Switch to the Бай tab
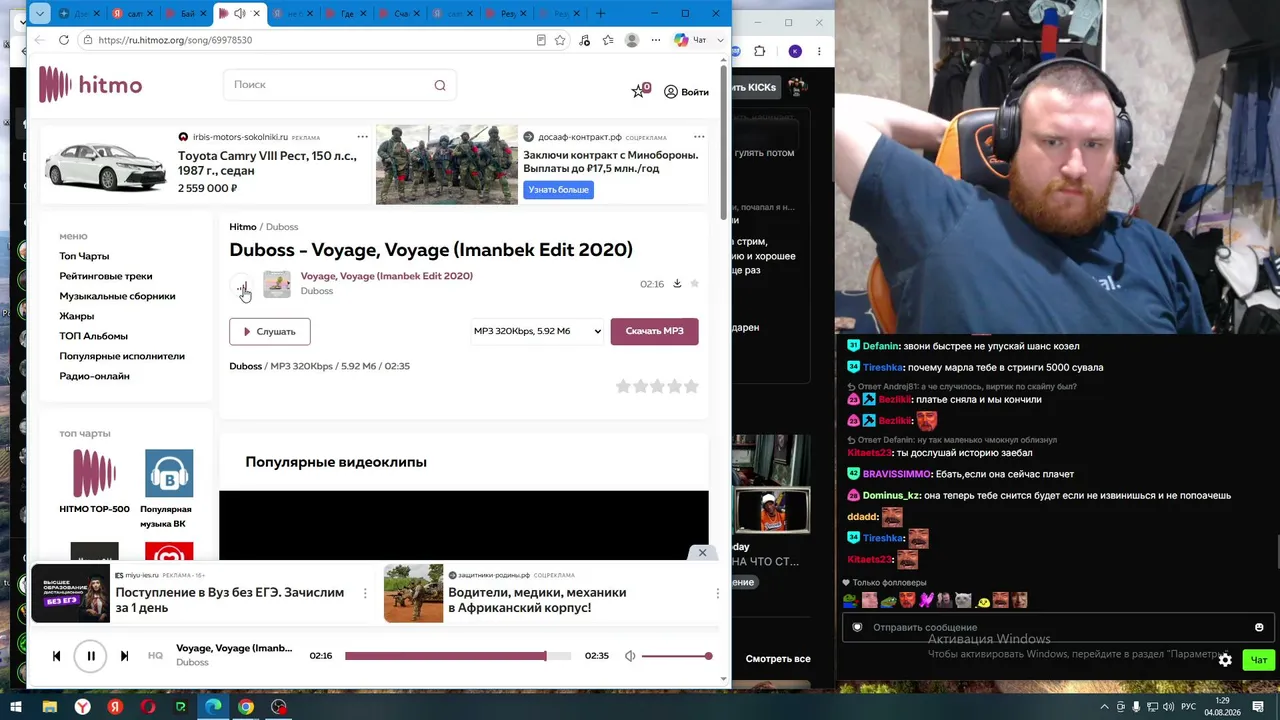 [x=186, y=13]
